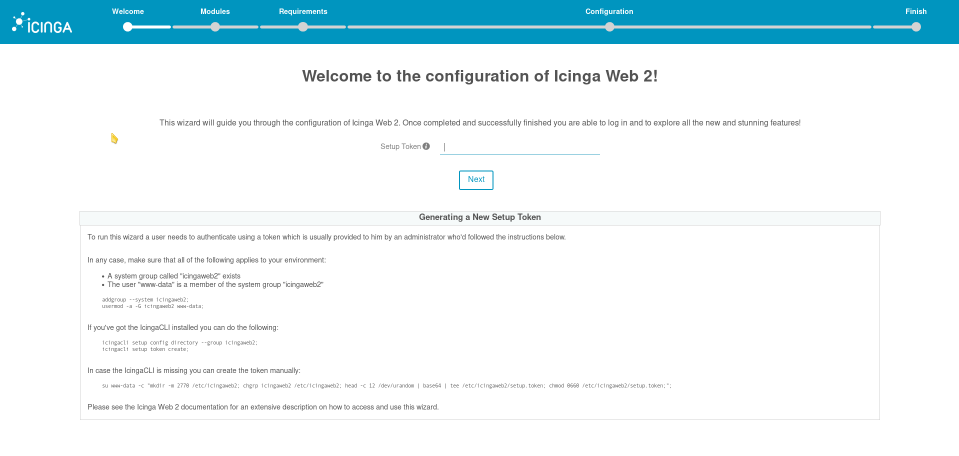This screenshot has height=456, width=959.
Task: Click the "Welcome to the configuration of Icinga Web 2!" title
Action: tap(480, 76)
